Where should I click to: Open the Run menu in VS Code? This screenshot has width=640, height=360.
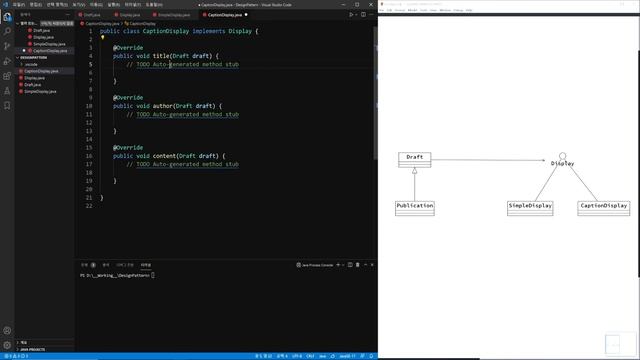(114, 5)
